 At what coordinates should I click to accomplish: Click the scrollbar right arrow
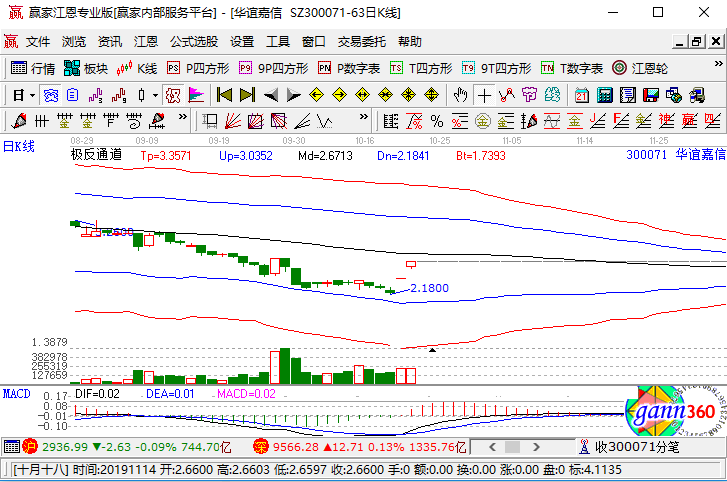pyautogui.click(x=536, y=447)
